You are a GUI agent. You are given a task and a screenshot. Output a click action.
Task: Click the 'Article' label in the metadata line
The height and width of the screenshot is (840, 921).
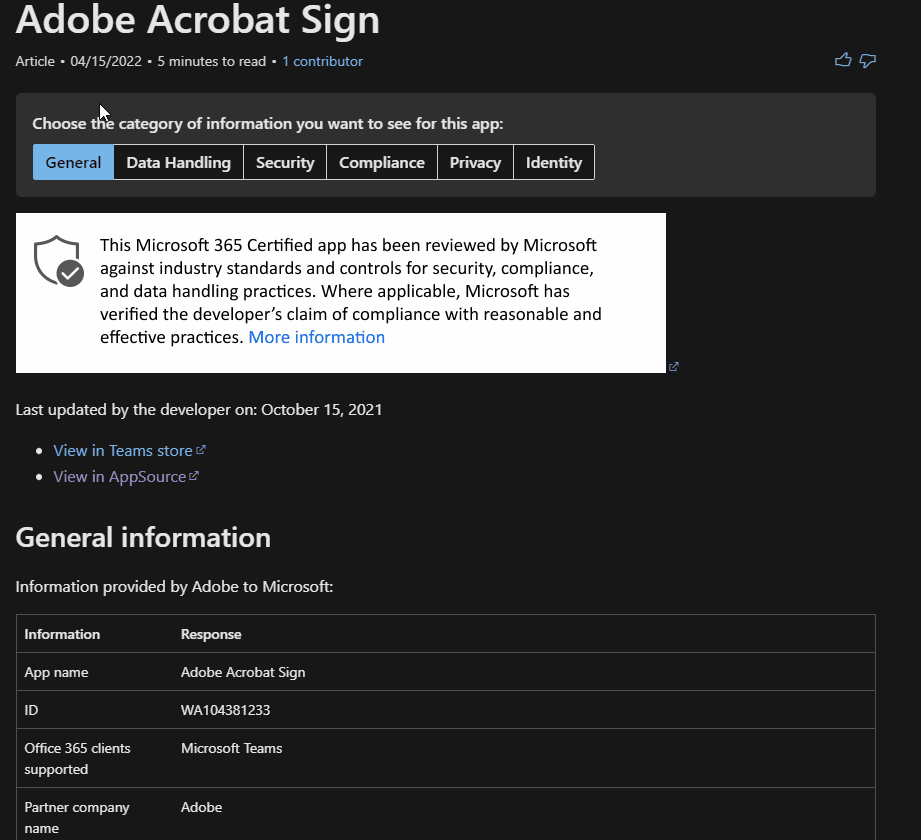(35, 61)
